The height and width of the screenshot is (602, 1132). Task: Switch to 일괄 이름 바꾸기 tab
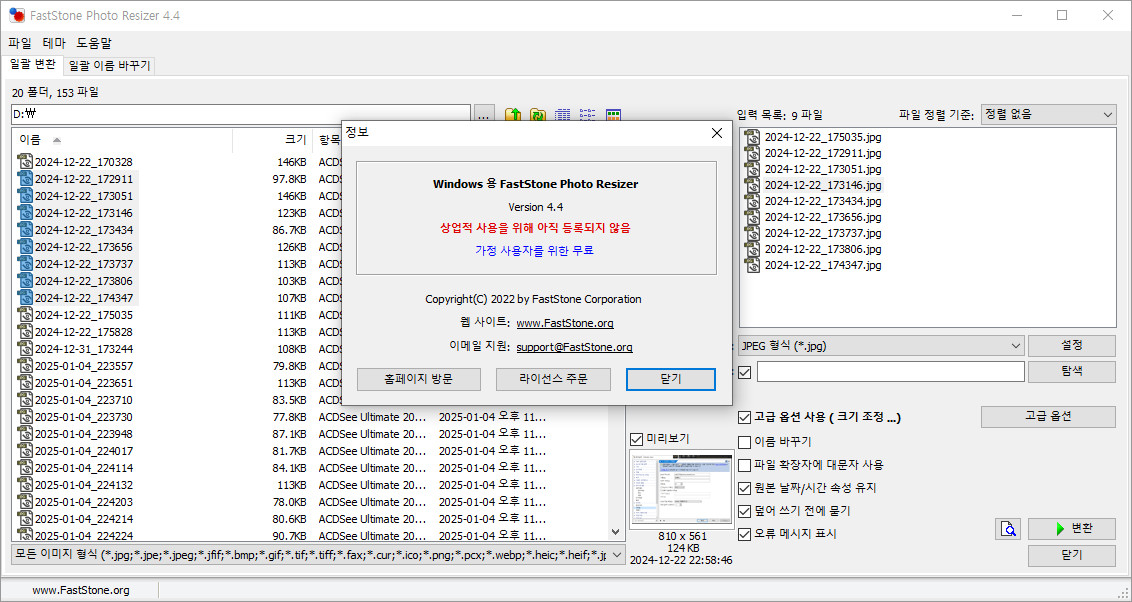tap(110, 66)
